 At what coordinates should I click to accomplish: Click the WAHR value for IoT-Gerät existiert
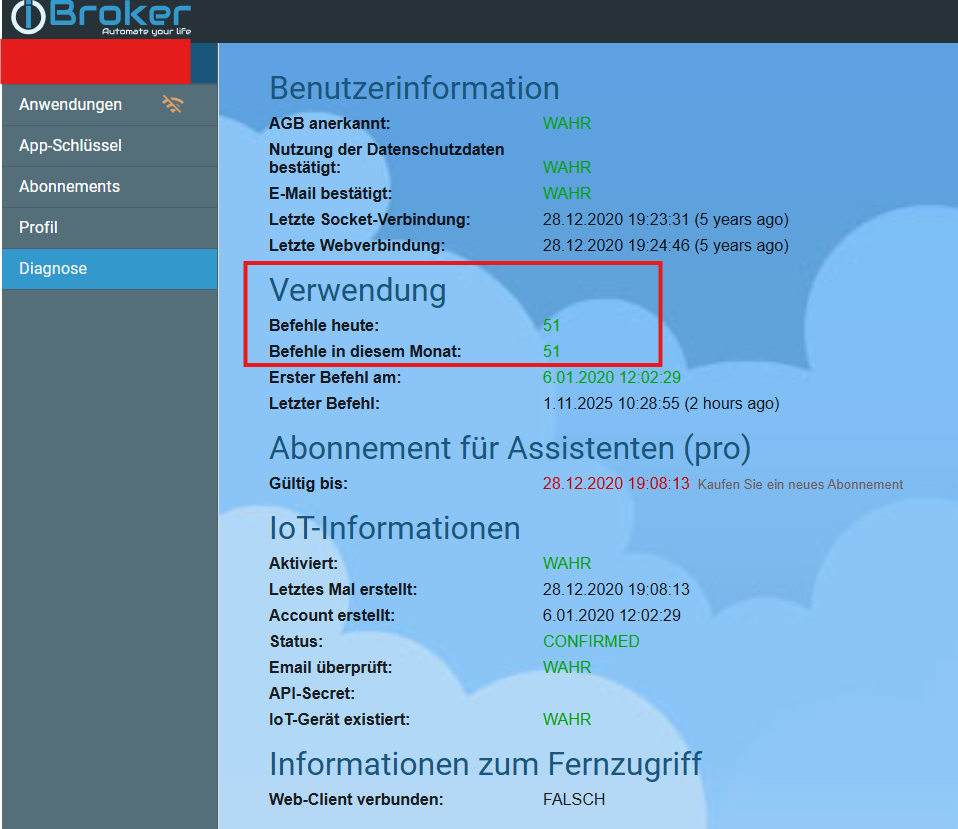[566, 720]
